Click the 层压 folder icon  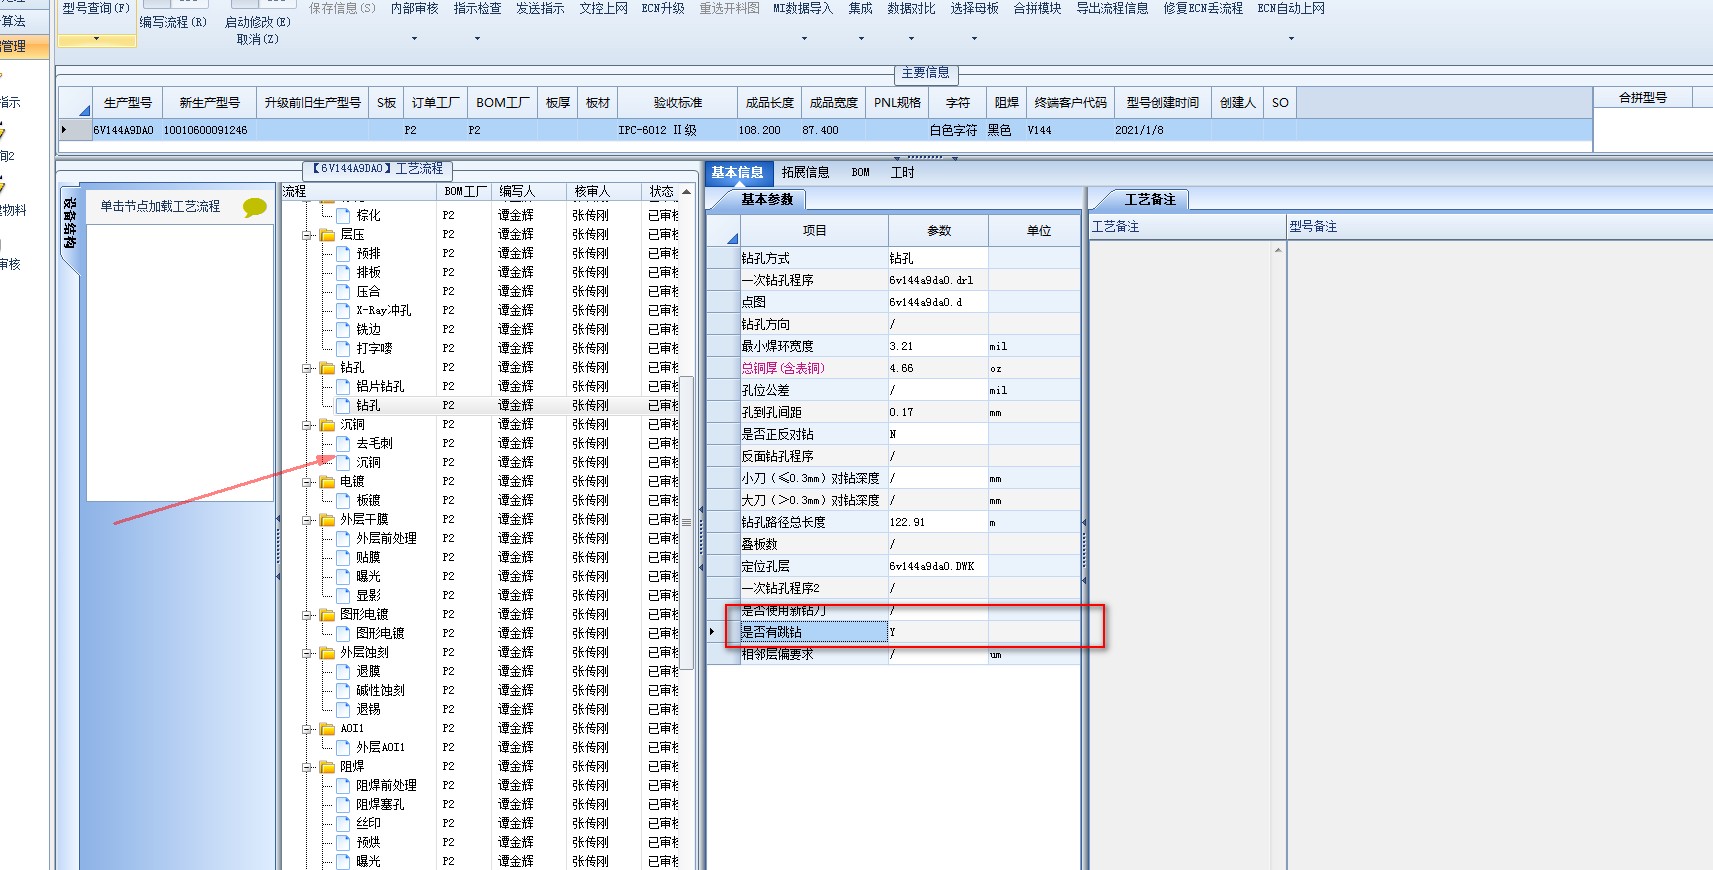327,234
